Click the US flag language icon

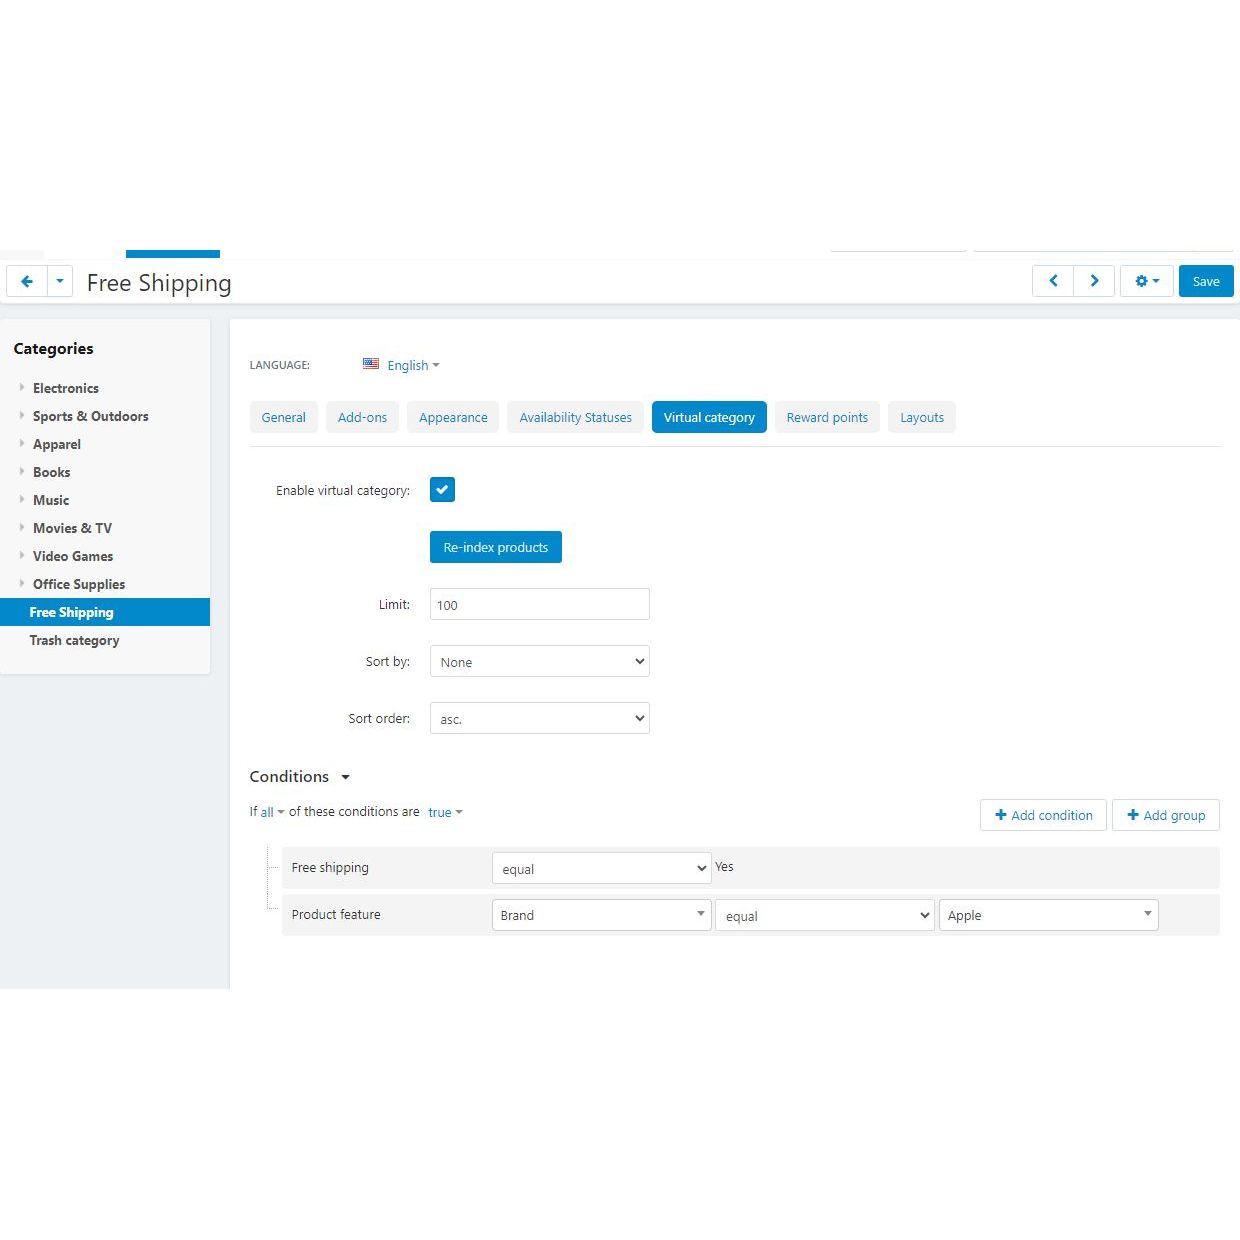click(x=371, y=365)
